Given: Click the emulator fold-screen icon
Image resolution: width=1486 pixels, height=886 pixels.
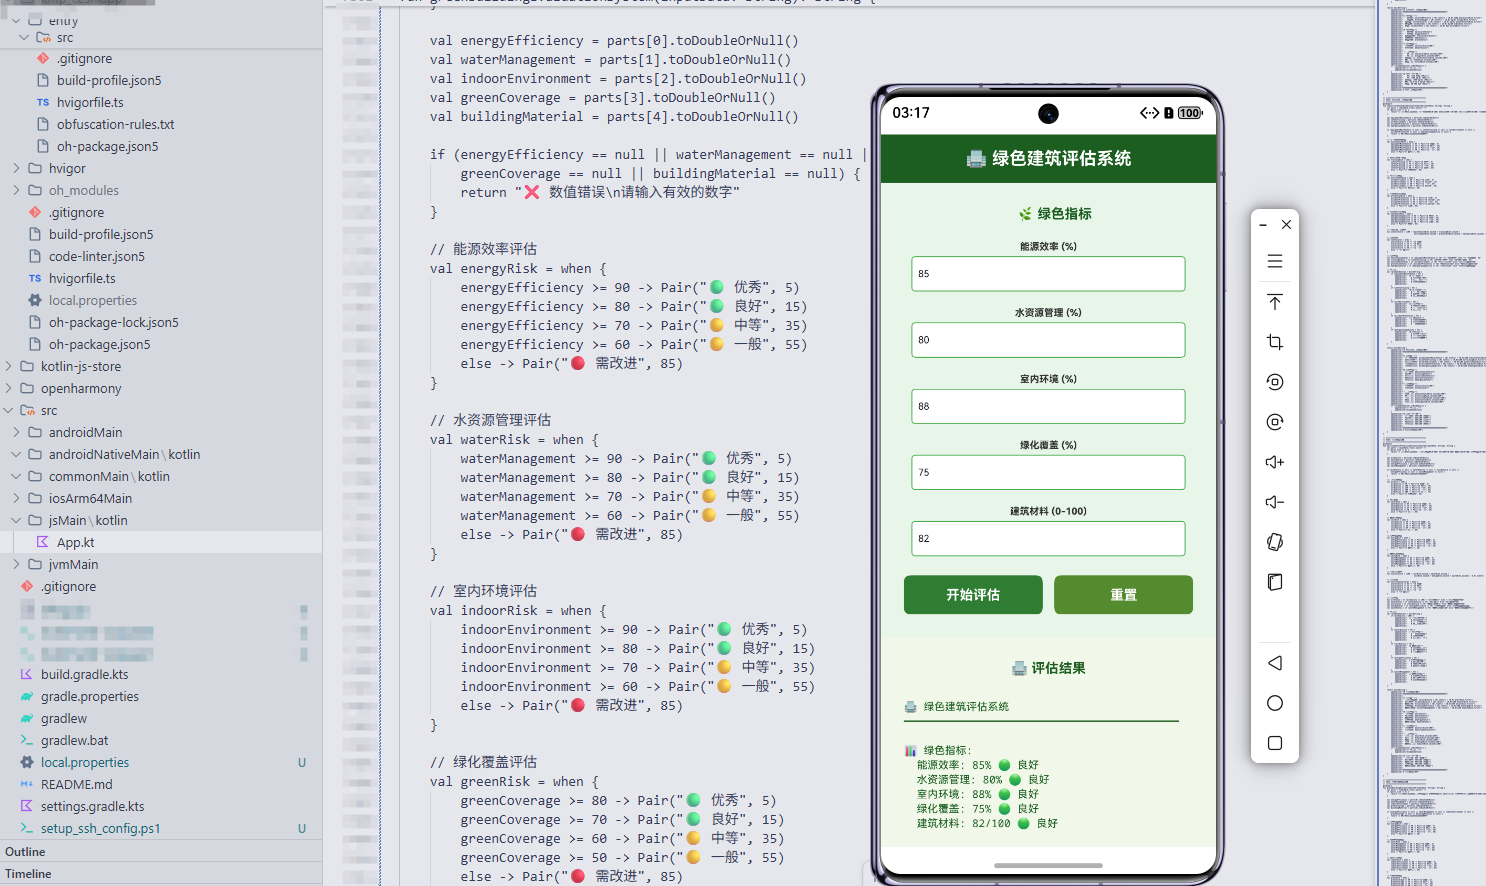Looking at the screenshot, I should [1274, 582].
